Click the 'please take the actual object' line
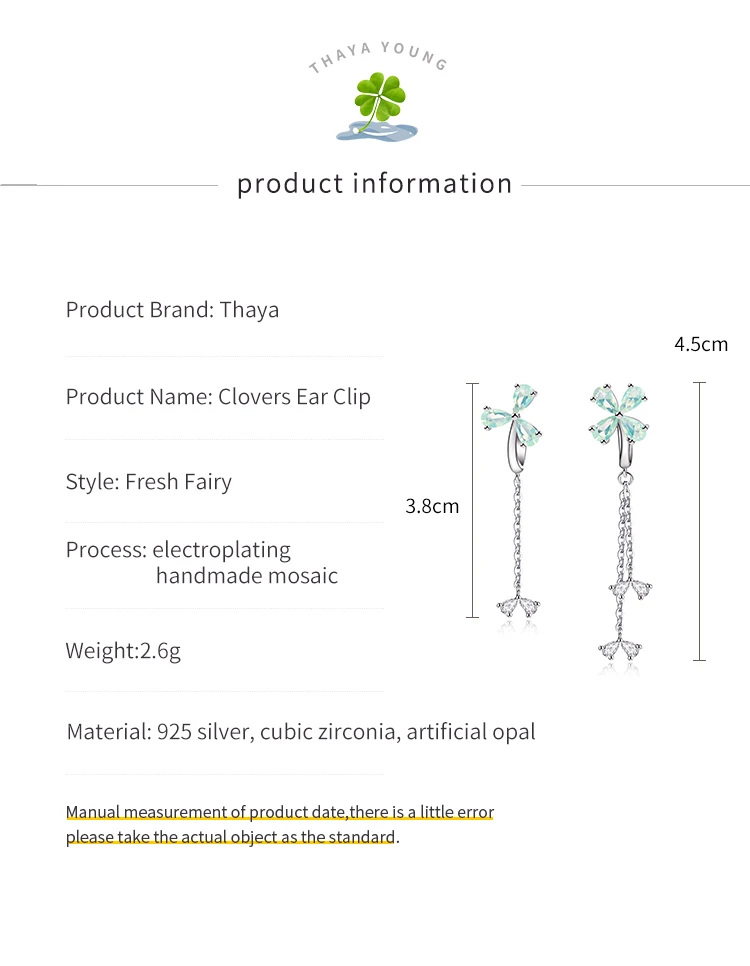This screenshot has height=966, width=750. (232, 837)
